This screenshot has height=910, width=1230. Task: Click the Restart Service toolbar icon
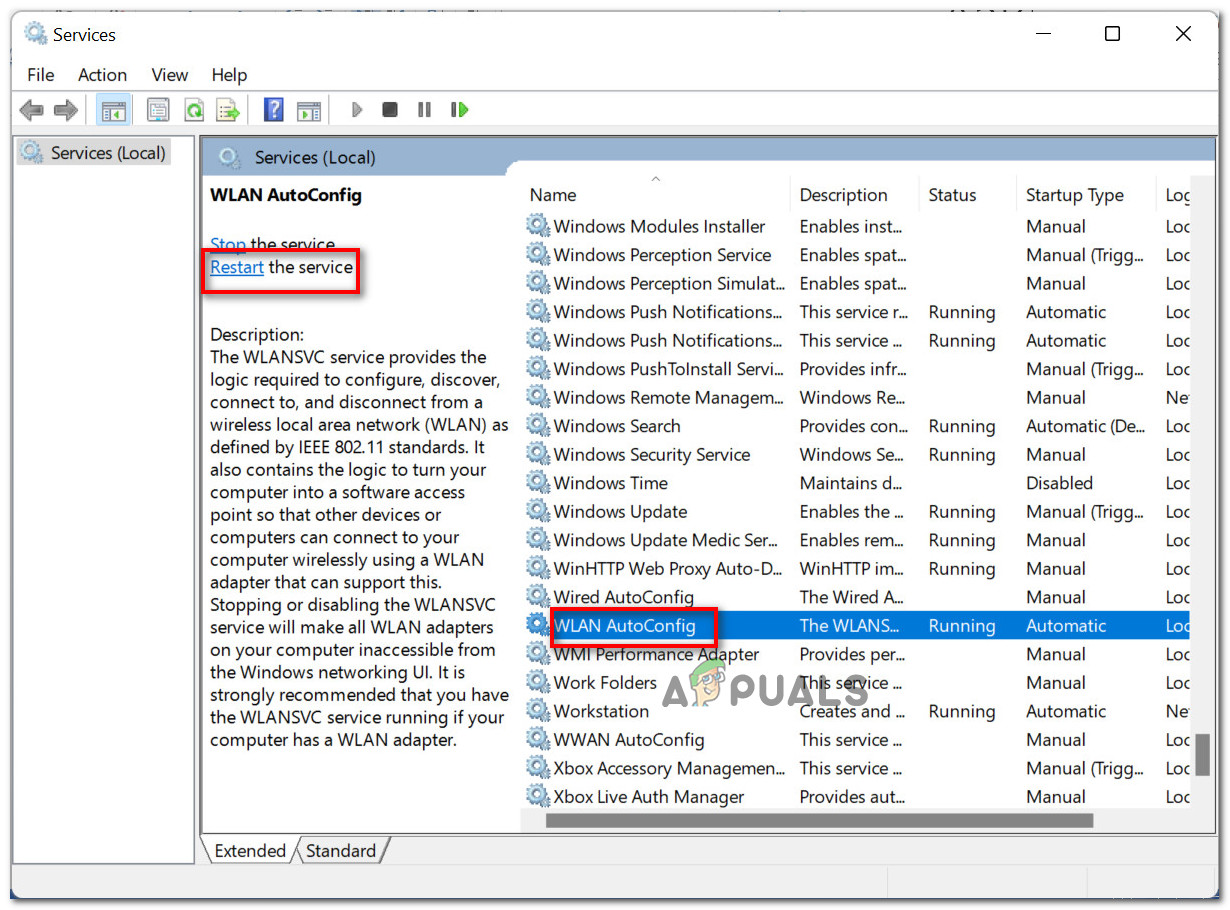pyautogui.click(x=460, y=110)
